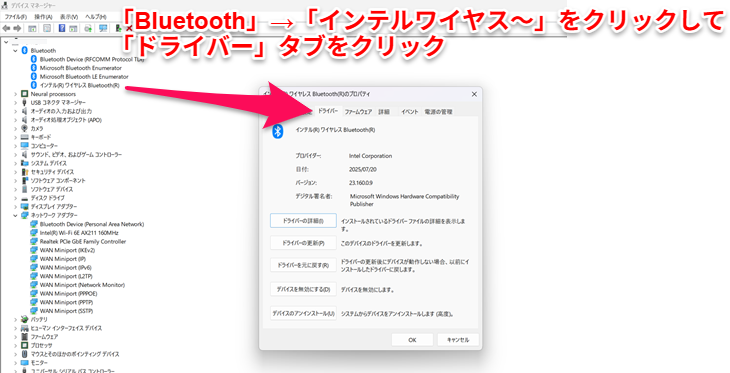Image resolution: width=730 pixels, height=373 pixels.
Task: Switch to the 電源の管理 tab
Action: click(438, 112)
